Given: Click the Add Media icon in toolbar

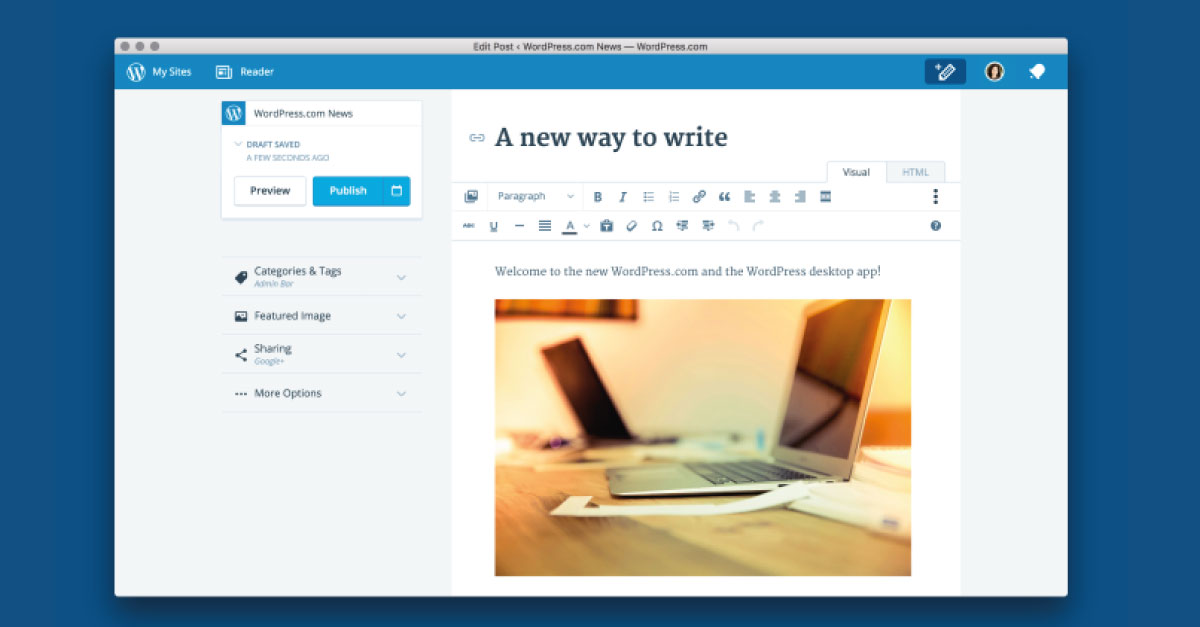Looking at the screenshot, I should pyautogui.click(x=471, y=197).
